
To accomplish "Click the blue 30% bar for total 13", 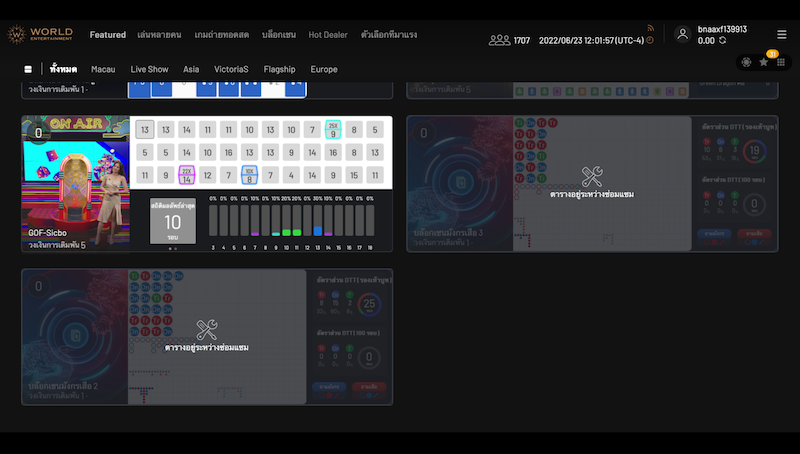I will click(317, 231).
